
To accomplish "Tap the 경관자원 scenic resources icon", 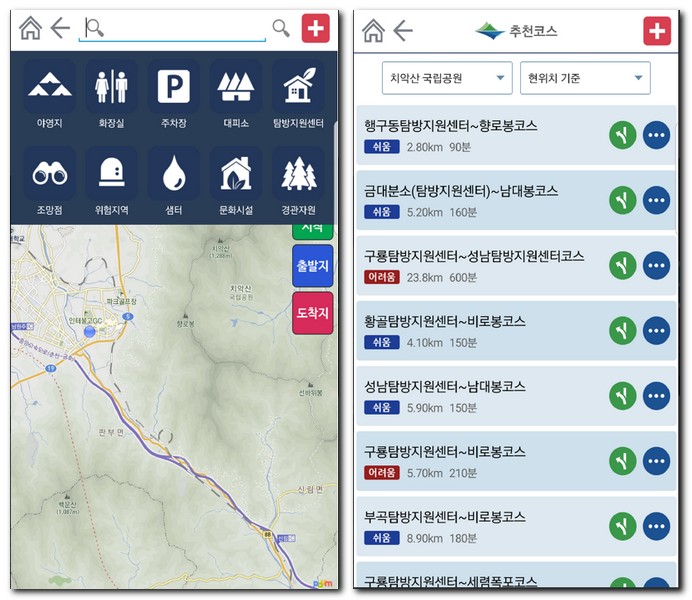I will (298, 175).
